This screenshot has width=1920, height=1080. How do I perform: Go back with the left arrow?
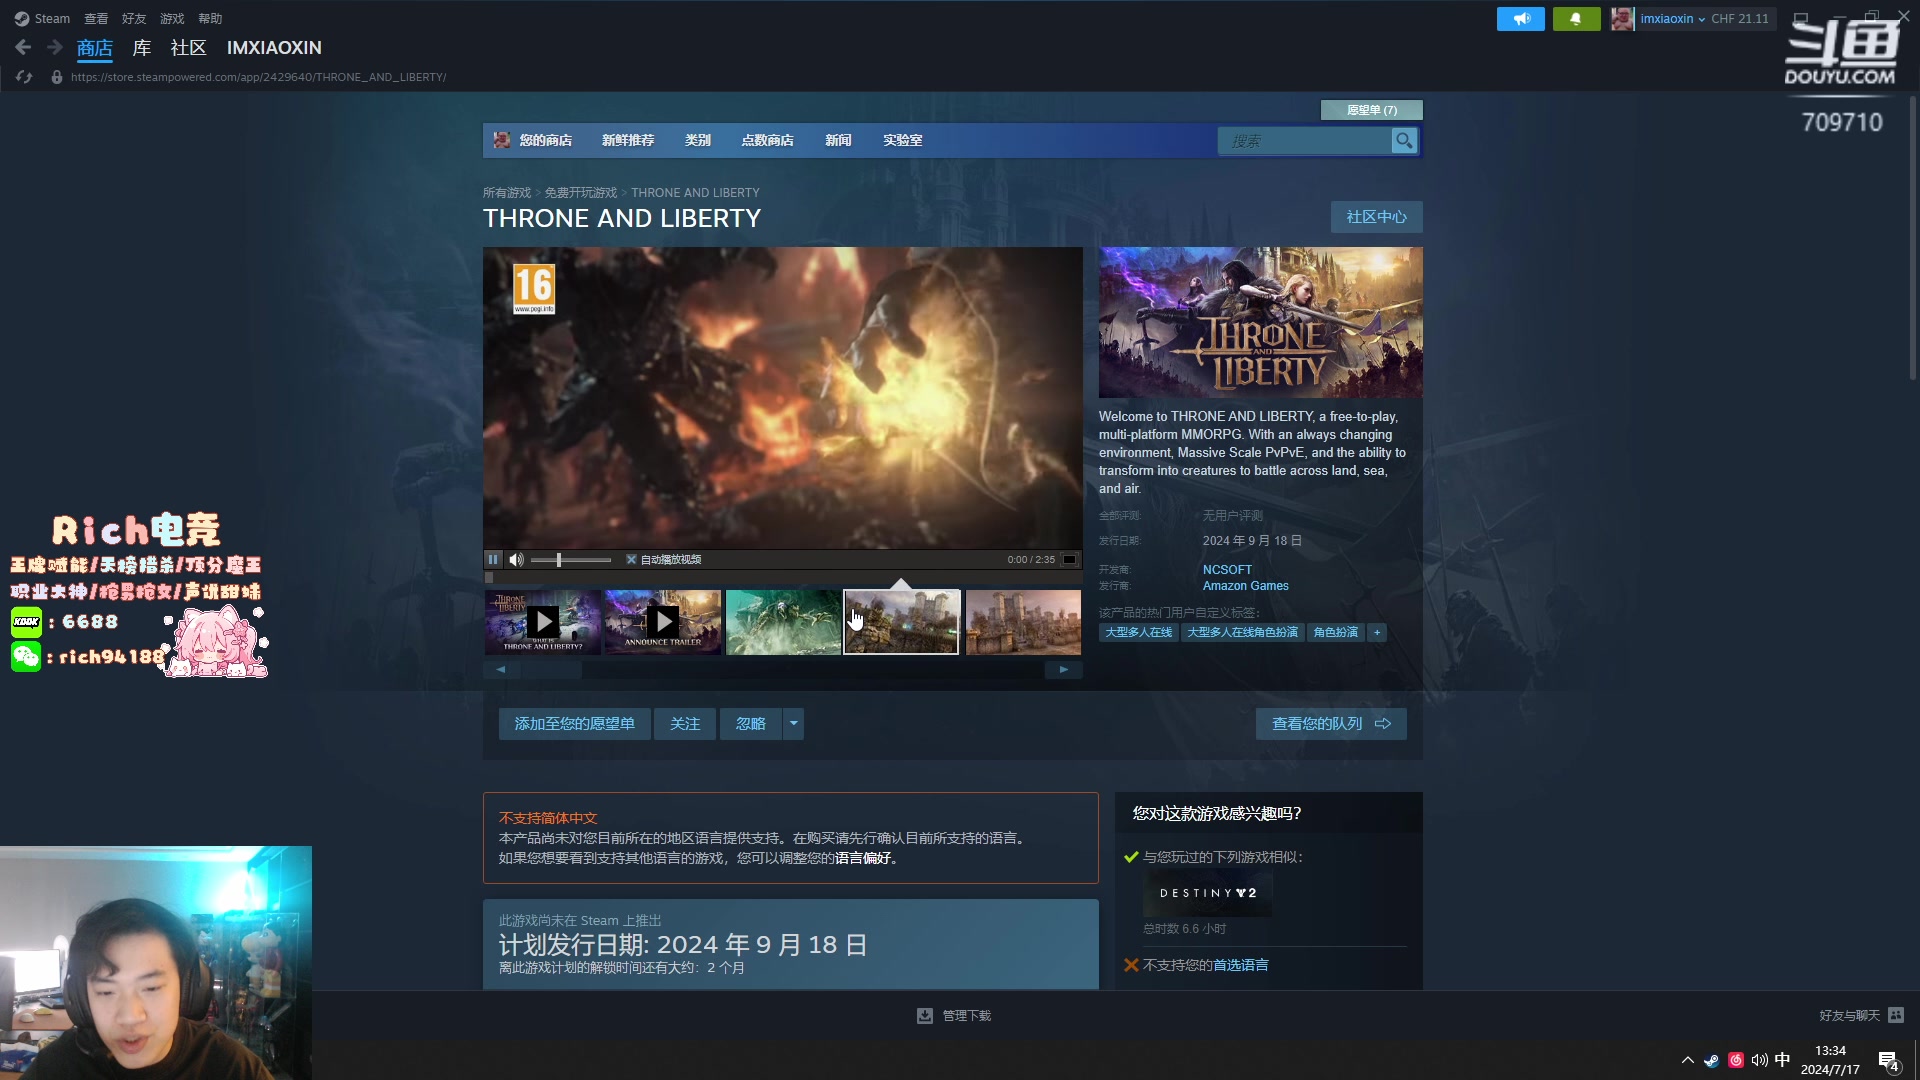pyautogui.click(x=23, y=48)
